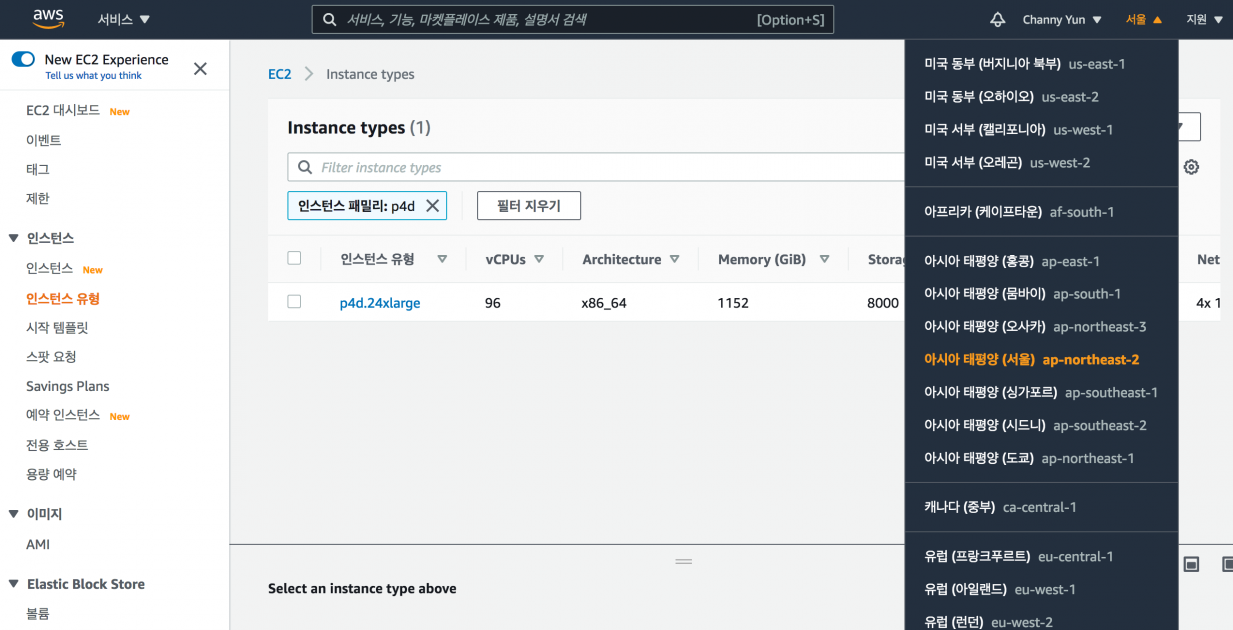Click the AWS home logo
The height and width of the screenshot is (630, 1233).
pyautogui.click(x=47, y=19)
